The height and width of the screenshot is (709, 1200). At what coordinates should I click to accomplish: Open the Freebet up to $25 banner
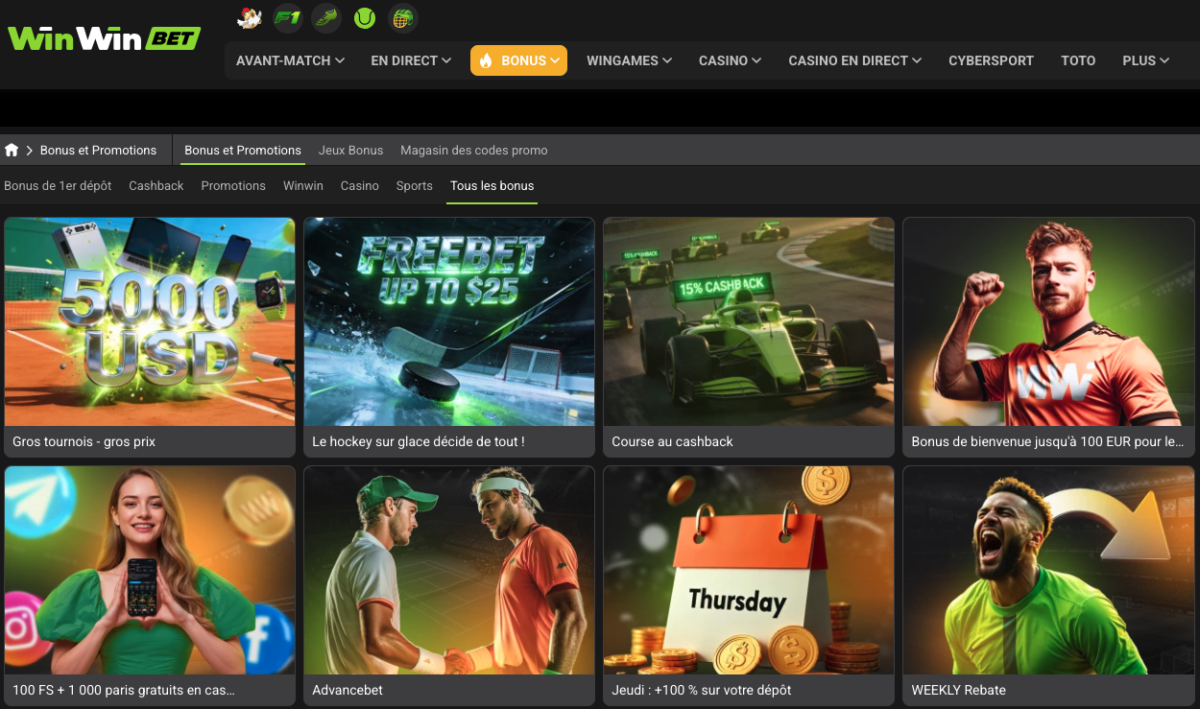(449, 322)
